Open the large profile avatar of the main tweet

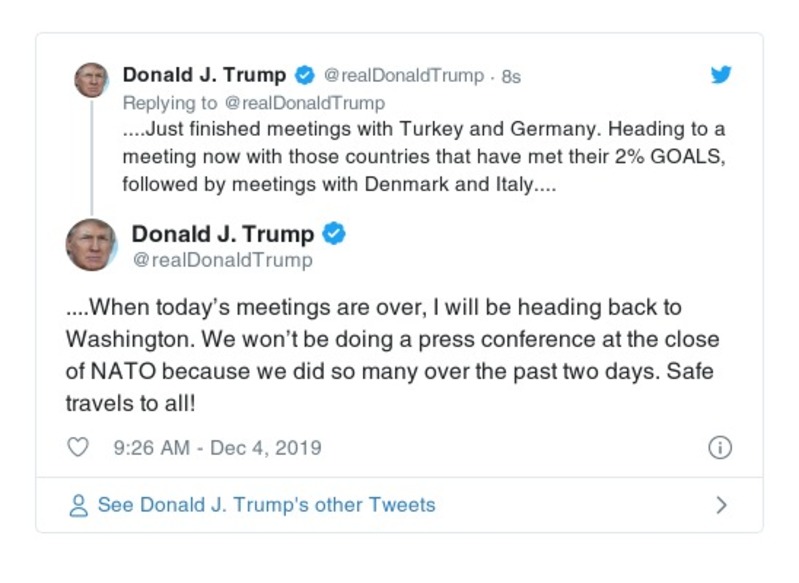point(91,244)
